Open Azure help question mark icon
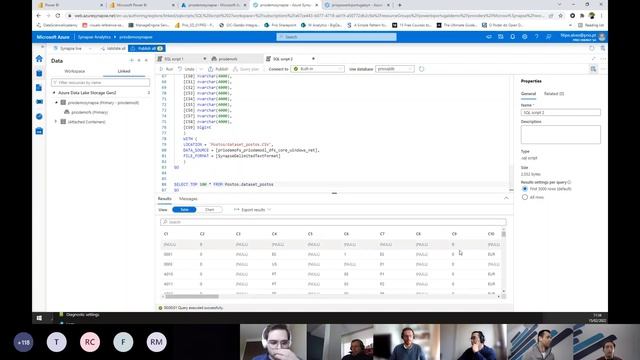640x360 pixels. click(536, 37)
